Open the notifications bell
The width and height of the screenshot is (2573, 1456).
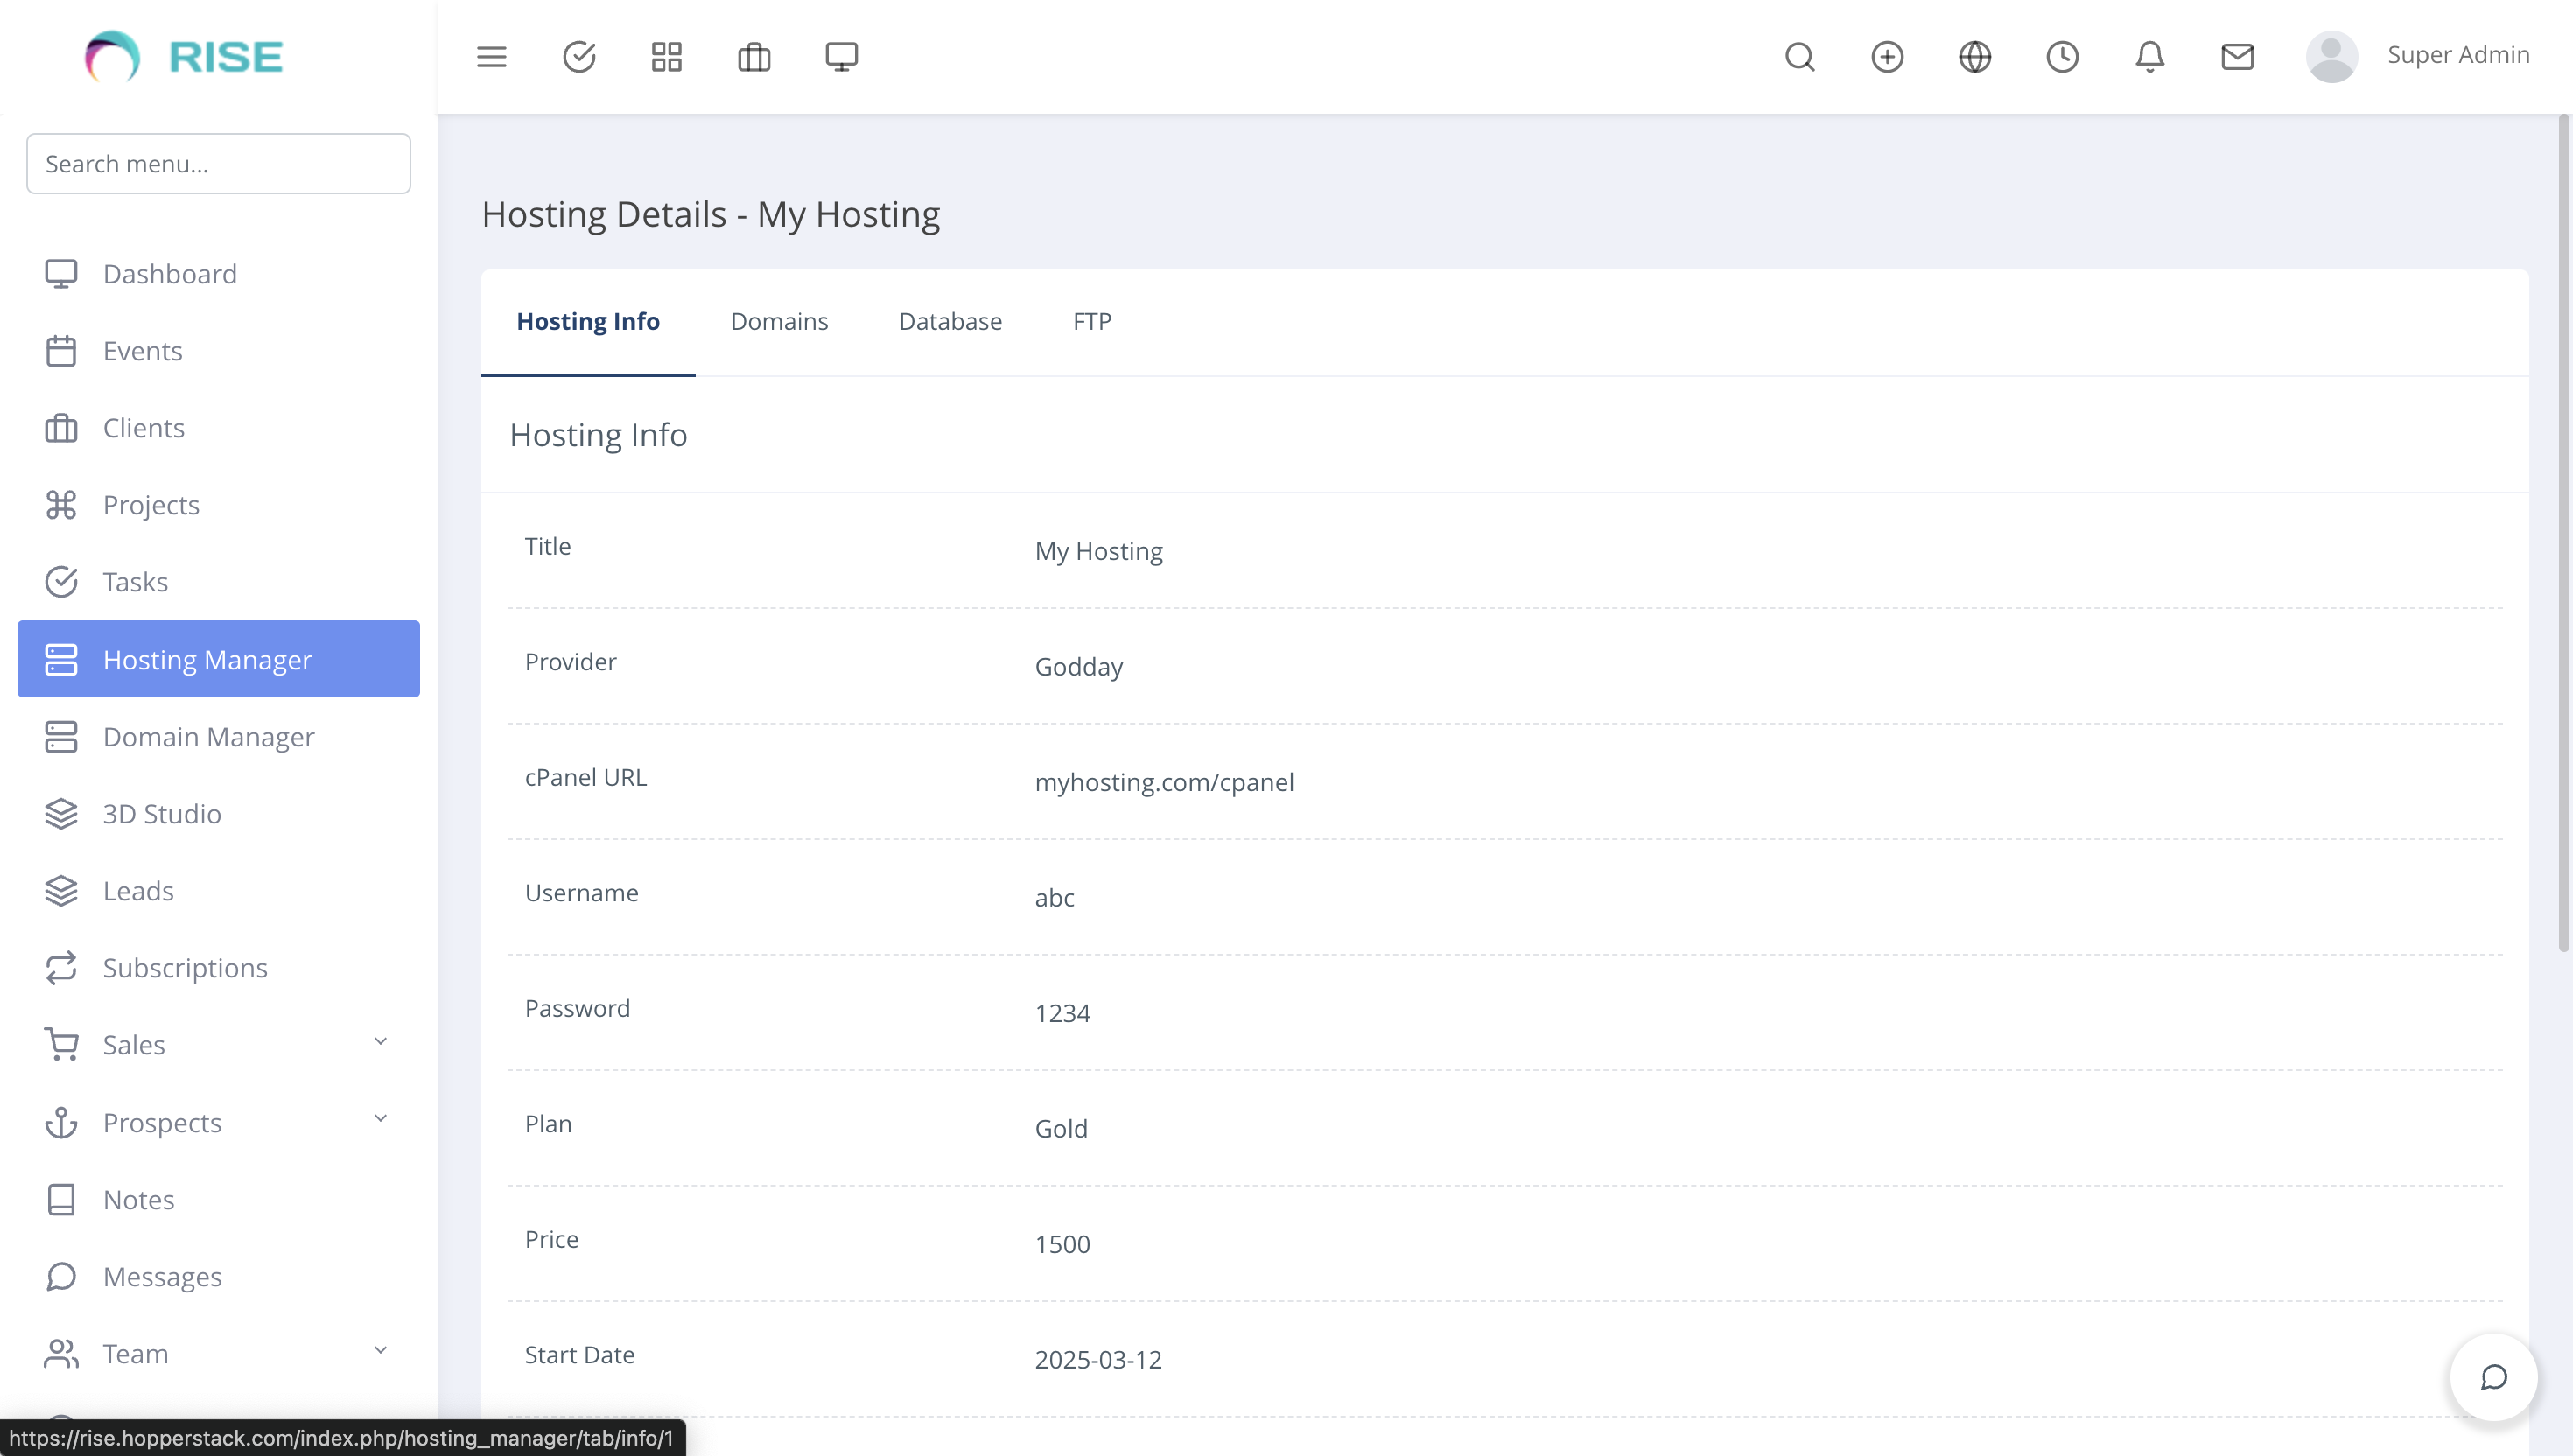tap(2149, 57)
